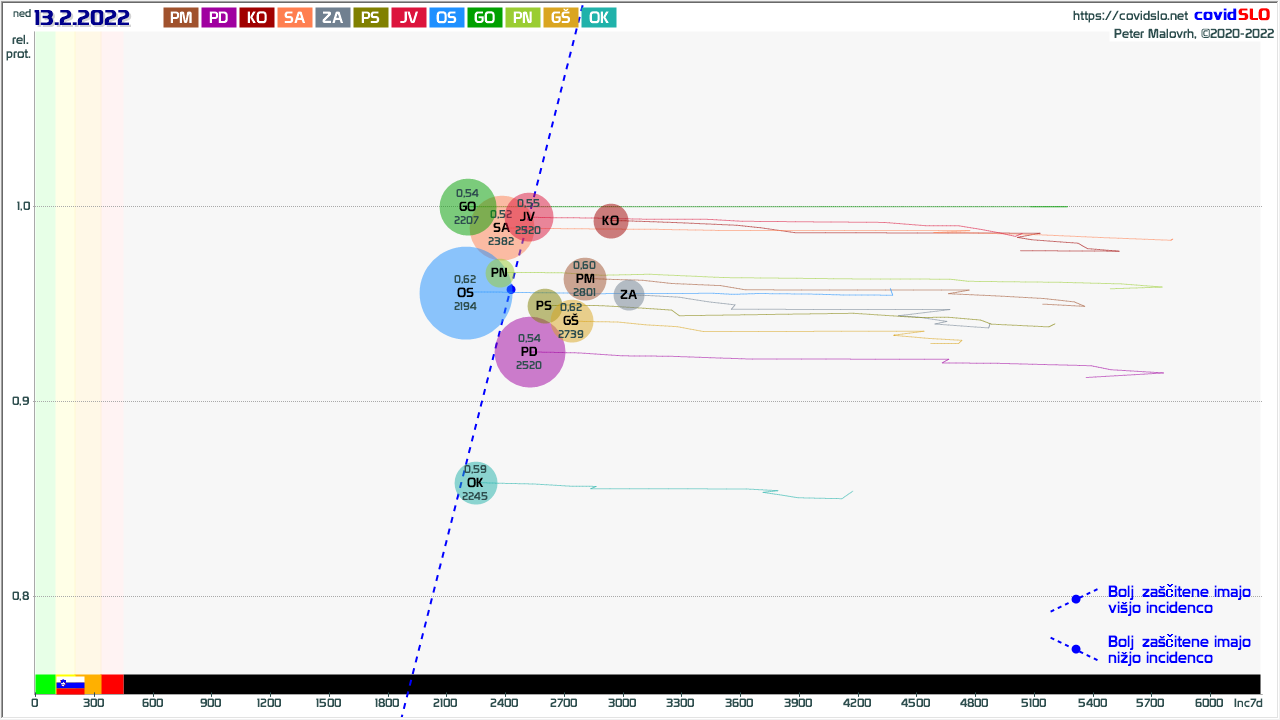This screenshot has width=1280, height=720.
Task: Select the OS blue legend badge
Action: point(446,17)
